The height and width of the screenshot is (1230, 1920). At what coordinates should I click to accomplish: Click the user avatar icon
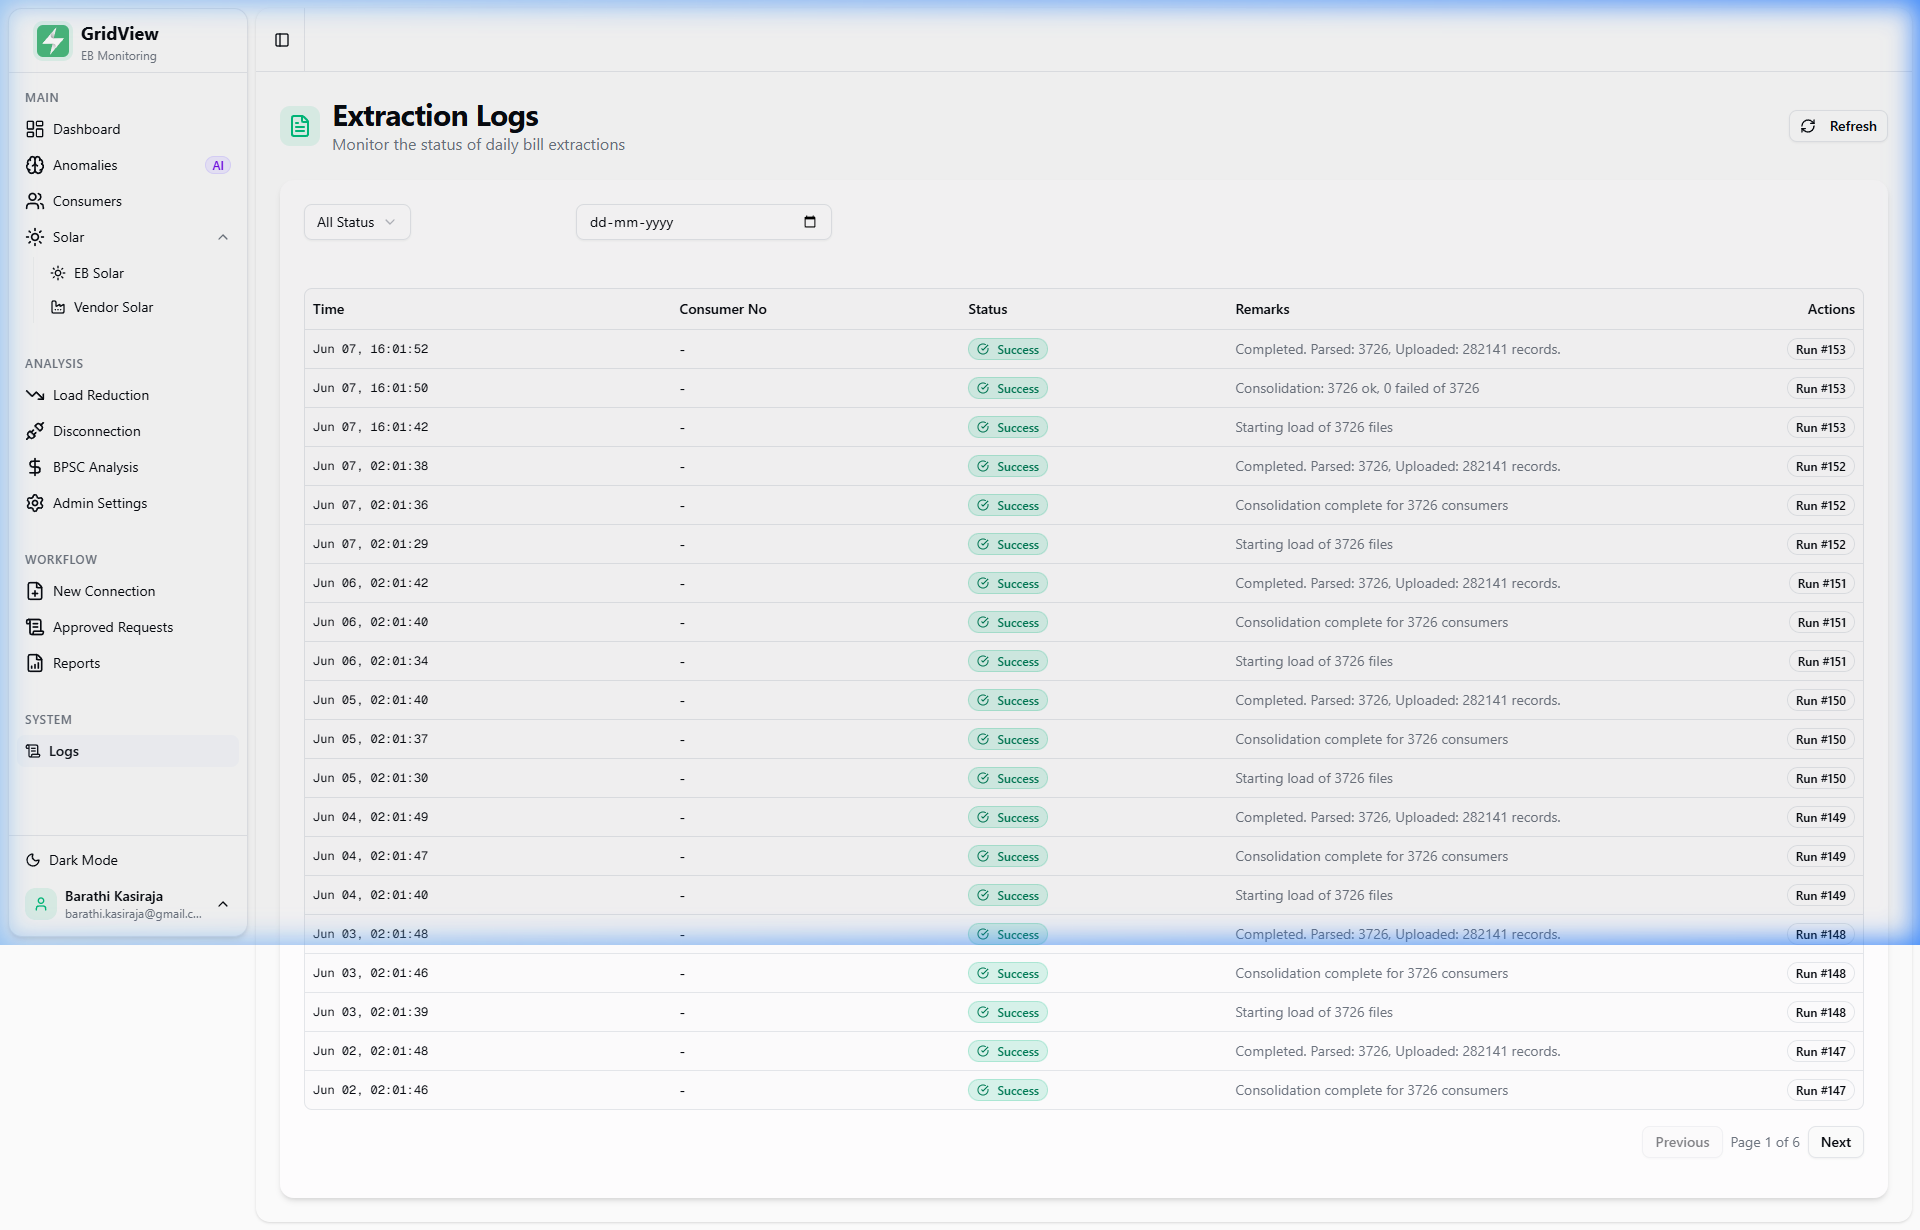41,904
